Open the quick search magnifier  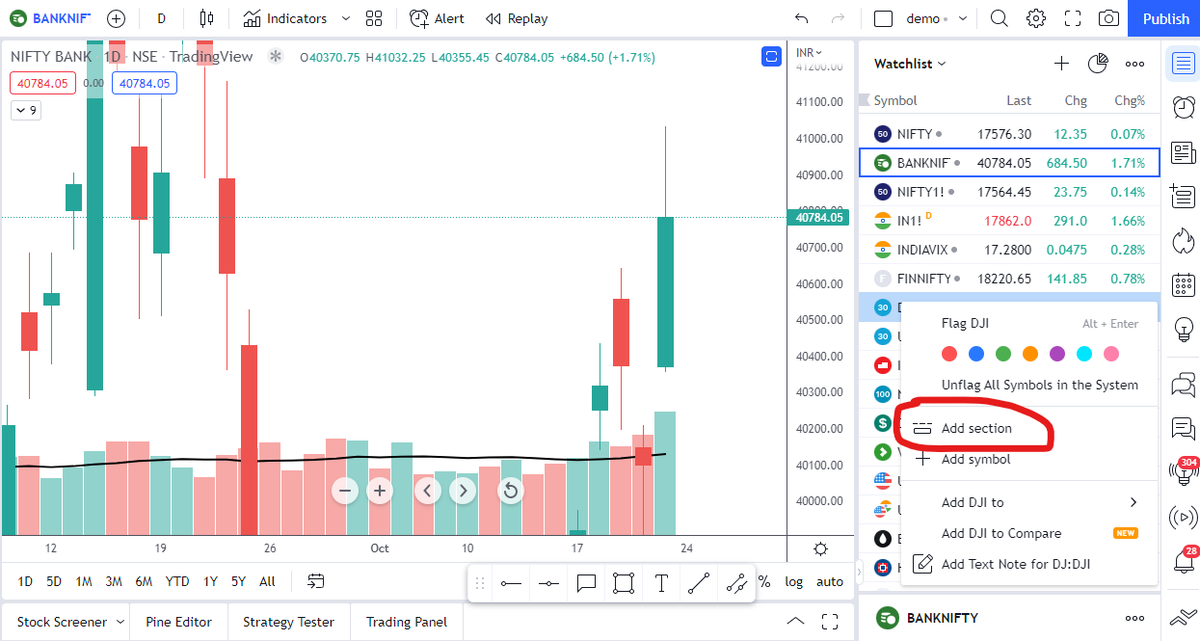tap(999, 18)
